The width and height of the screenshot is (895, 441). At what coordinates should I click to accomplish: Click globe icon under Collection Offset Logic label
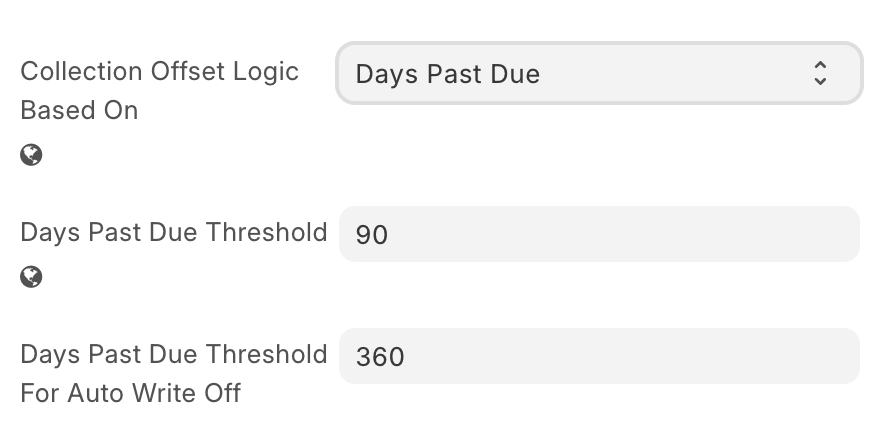coord(31,155)
